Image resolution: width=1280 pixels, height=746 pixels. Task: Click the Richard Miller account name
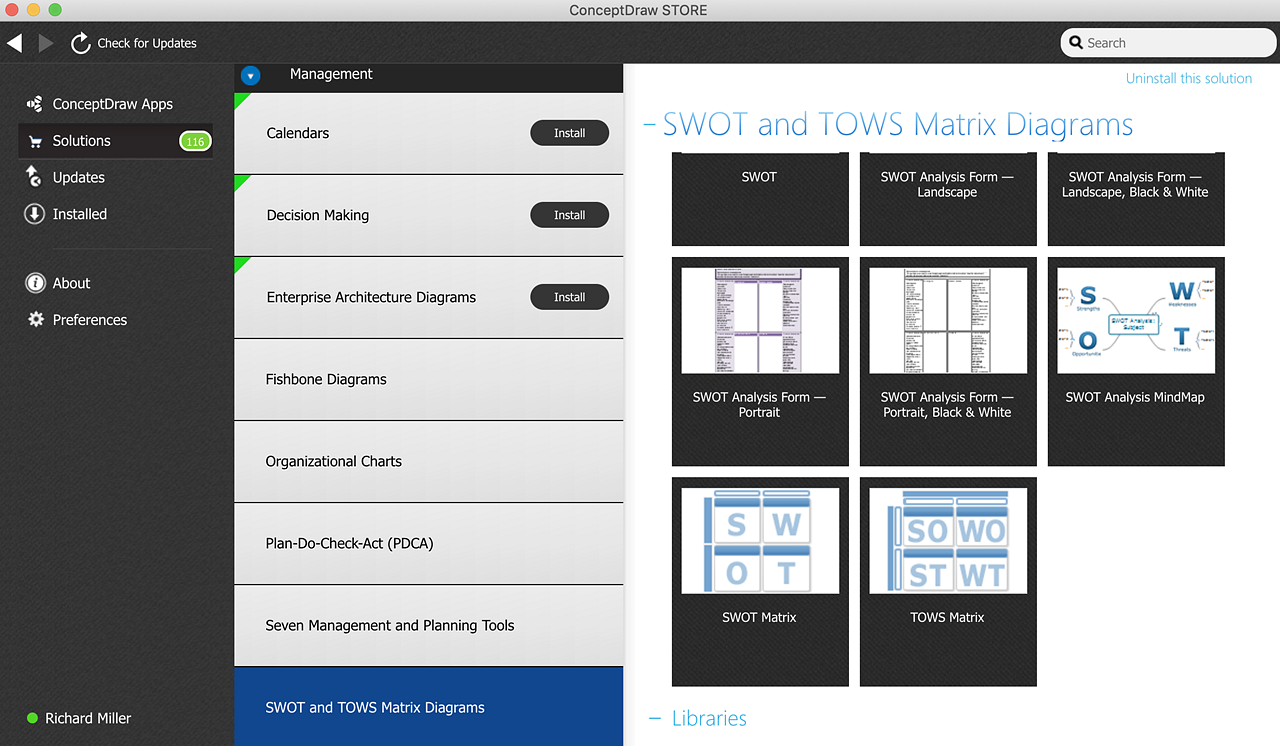pos(88,718)
